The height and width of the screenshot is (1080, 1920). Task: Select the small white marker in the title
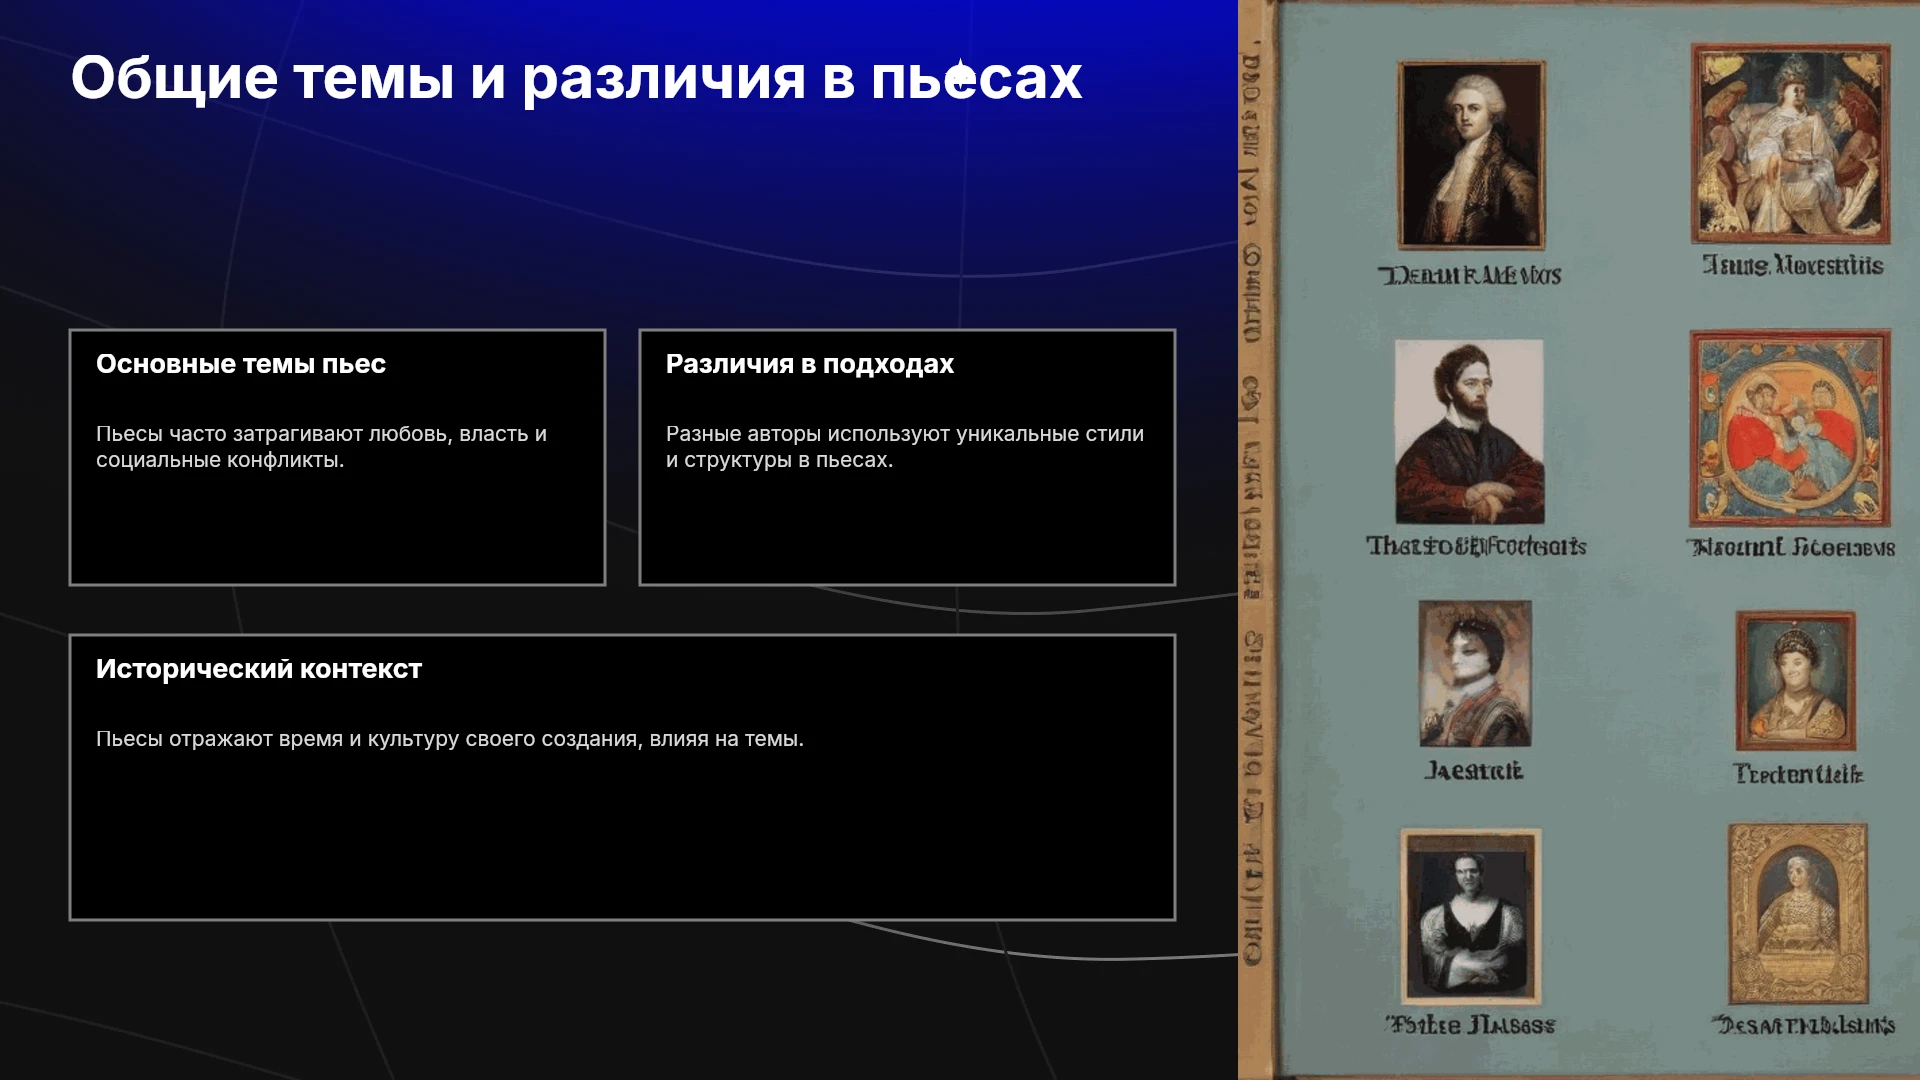pos(960,78)
